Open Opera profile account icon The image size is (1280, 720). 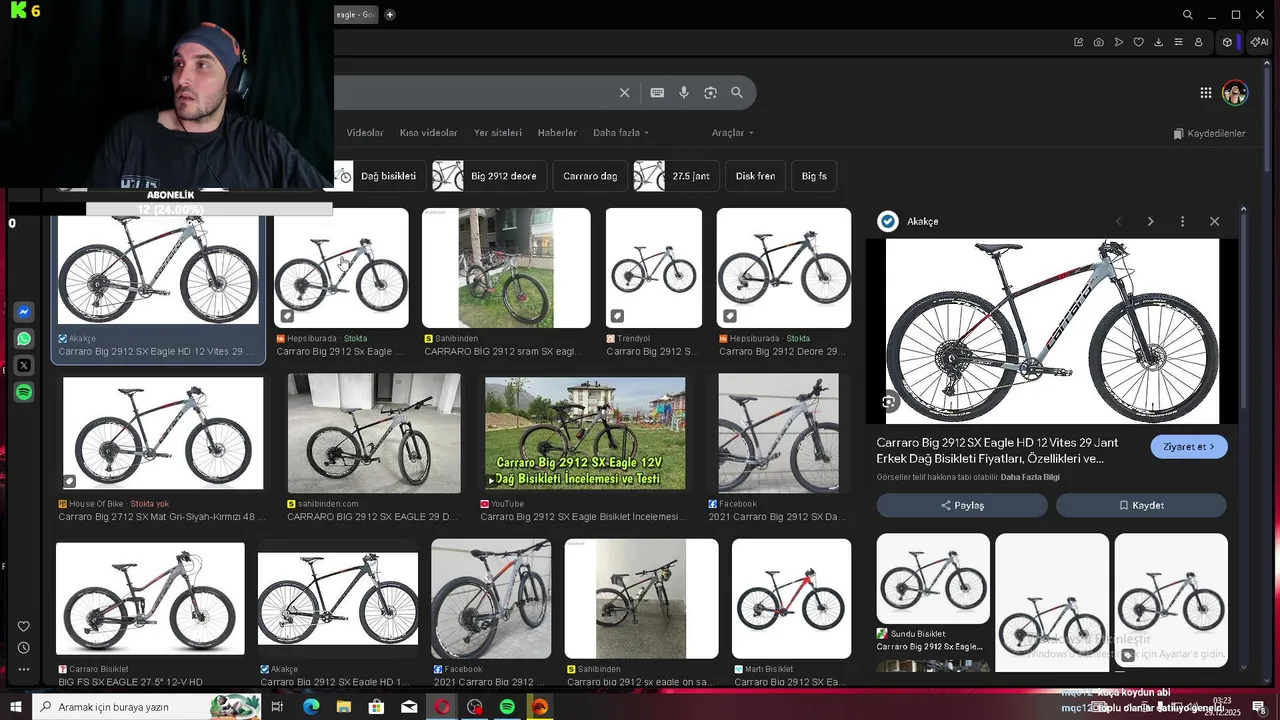pyautogui.click(x=1198, y=42)
